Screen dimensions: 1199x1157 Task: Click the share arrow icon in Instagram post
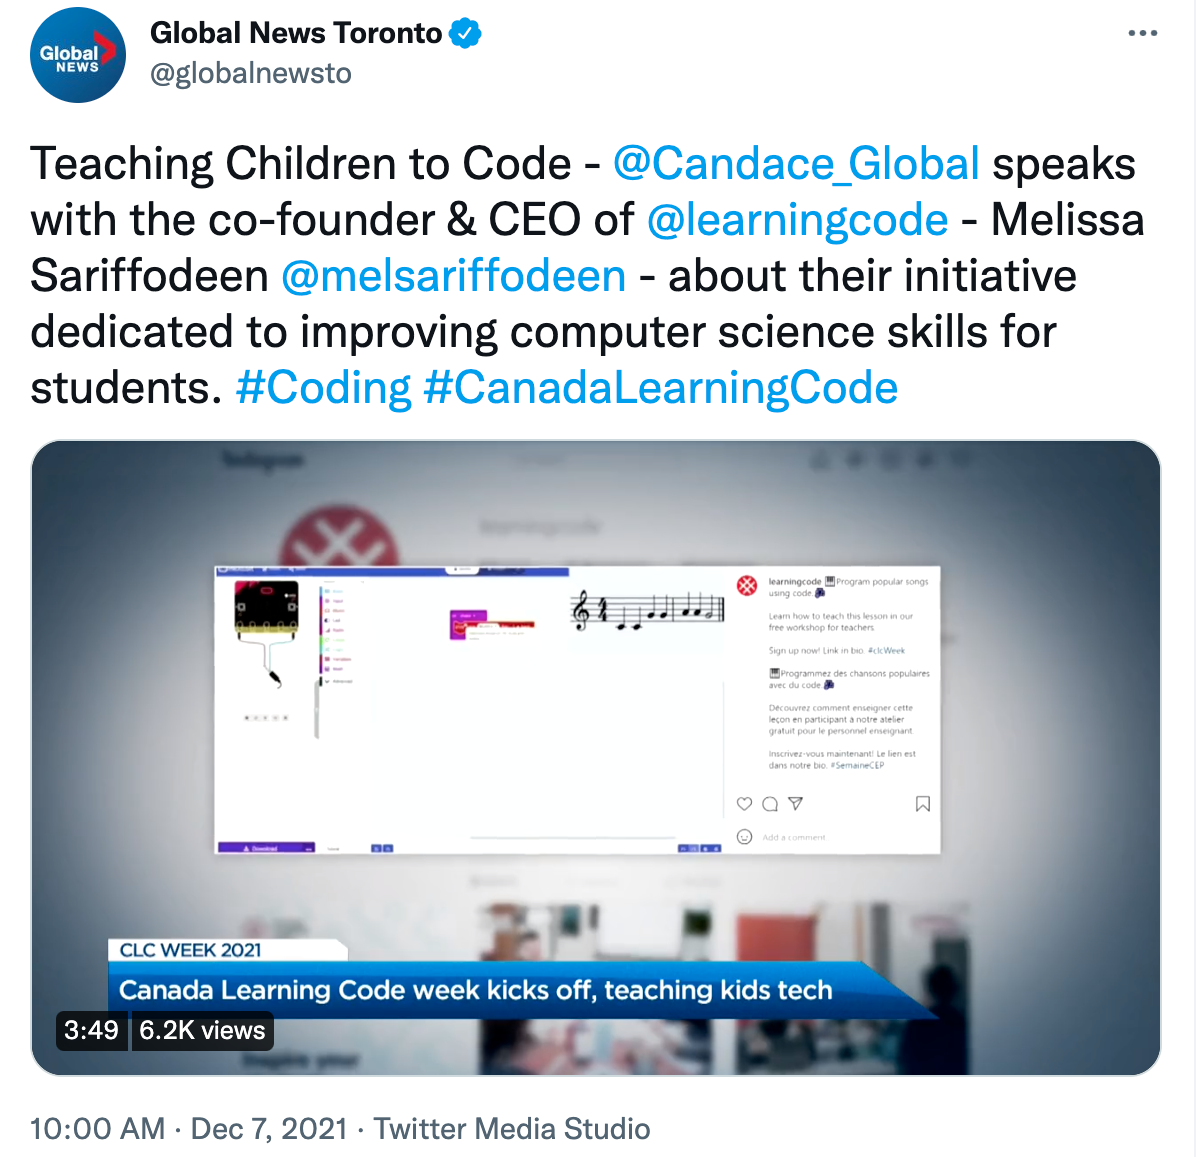pos(795,803)
